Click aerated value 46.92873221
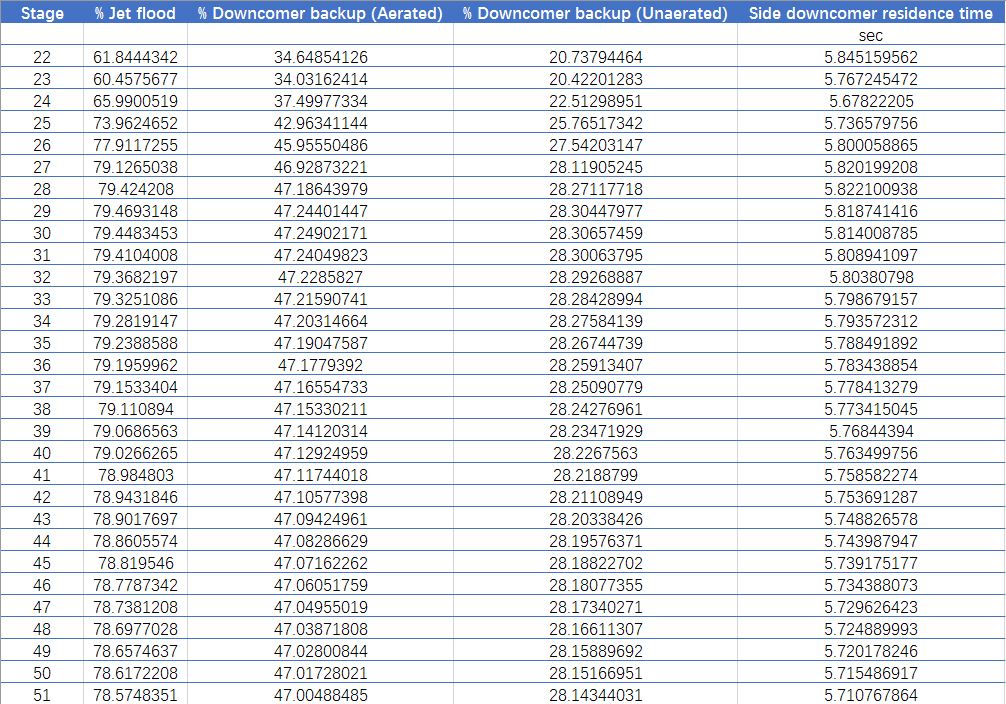 tap(320, 167)
